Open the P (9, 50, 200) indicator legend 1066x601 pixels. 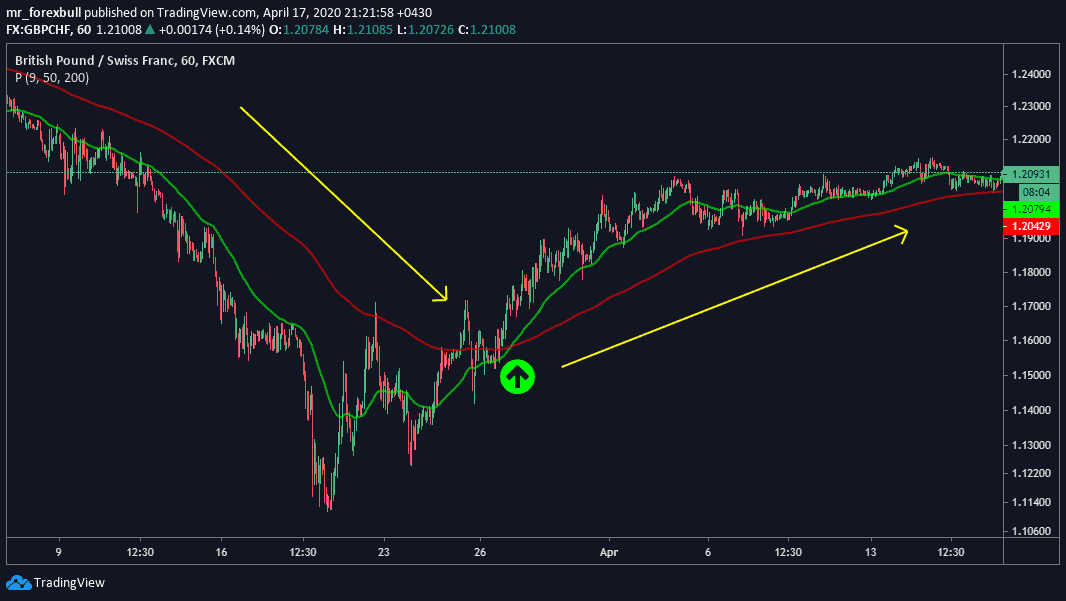[x=50, y=77]
